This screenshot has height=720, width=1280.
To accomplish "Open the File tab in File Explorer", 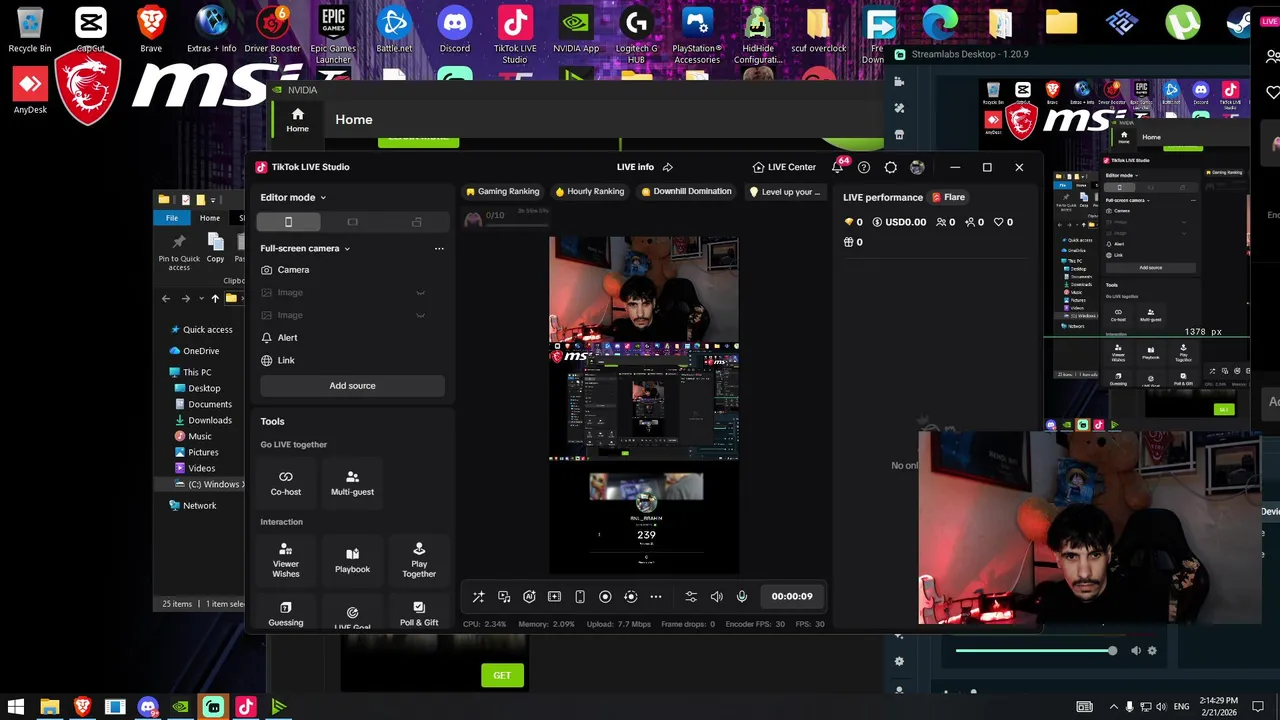I will coord(172,218).
